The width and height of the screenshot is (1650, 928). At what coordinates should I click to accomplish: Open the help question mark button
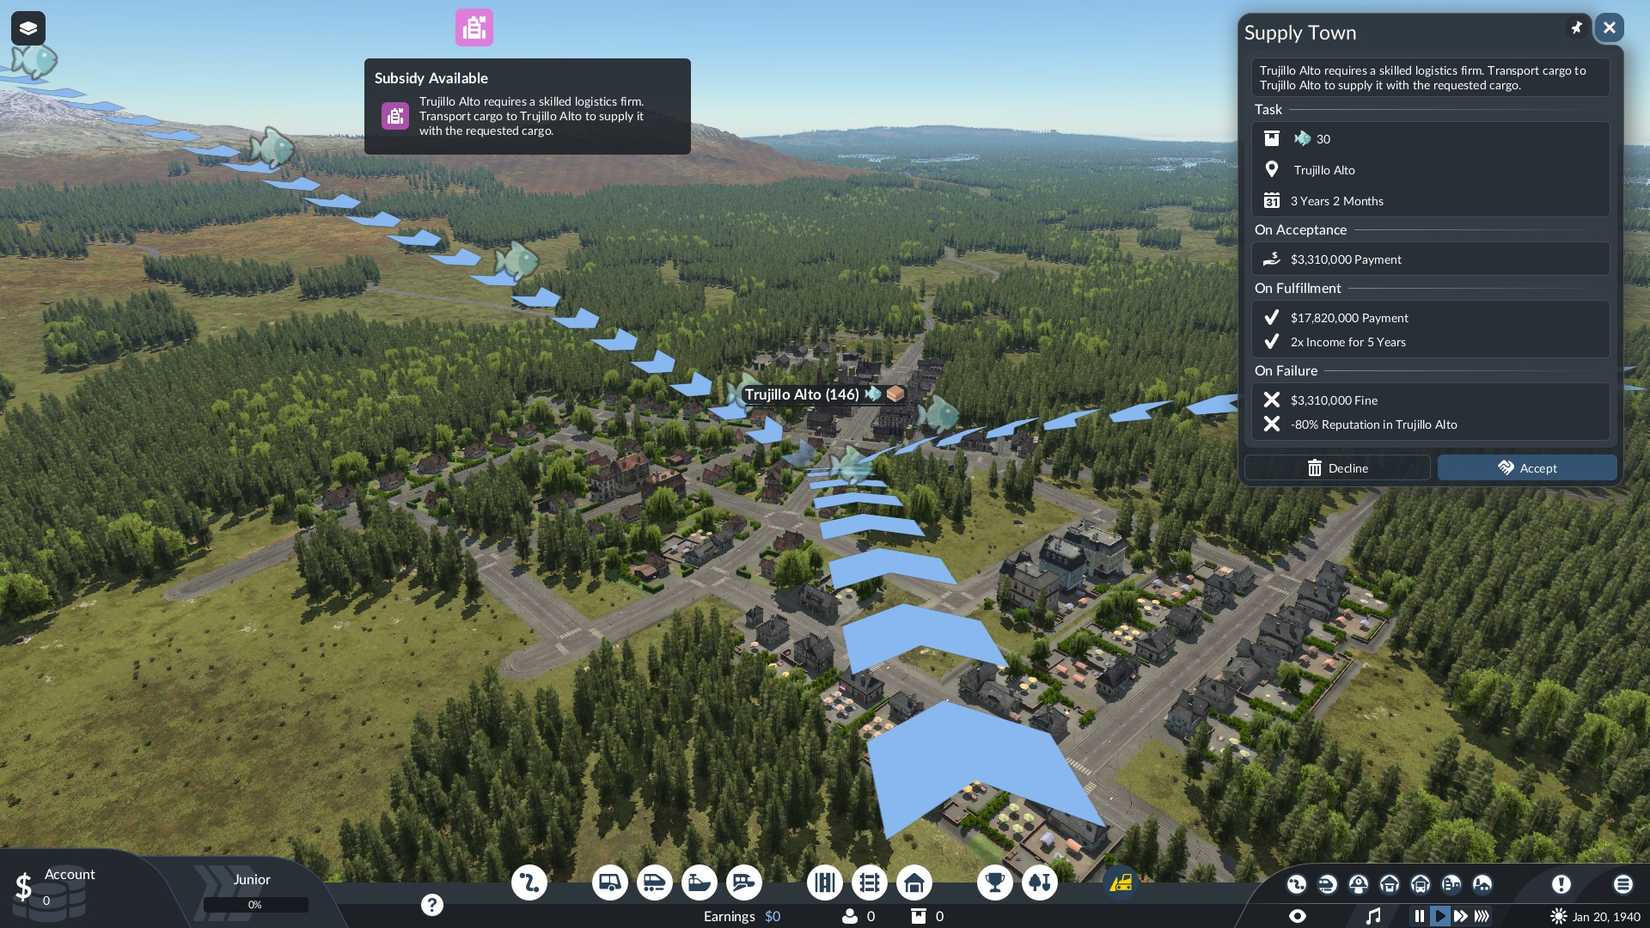tap(432, 905)
